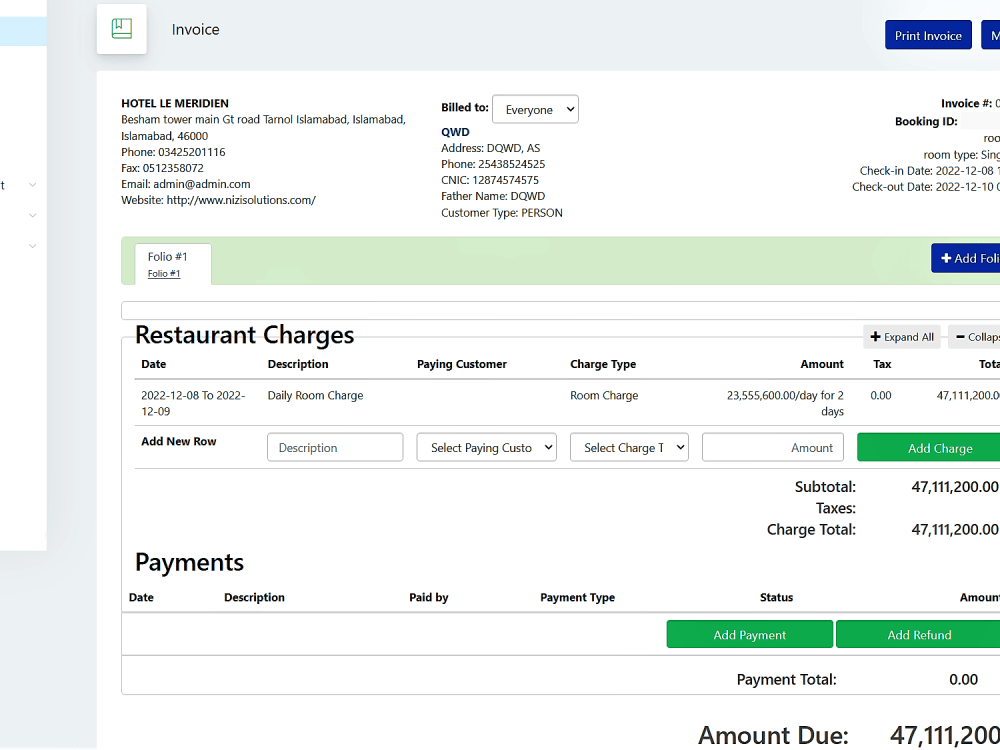This screenshot has width=1000, height=750.
Task: Click the Add Payment button
Action: coord(749,635)
